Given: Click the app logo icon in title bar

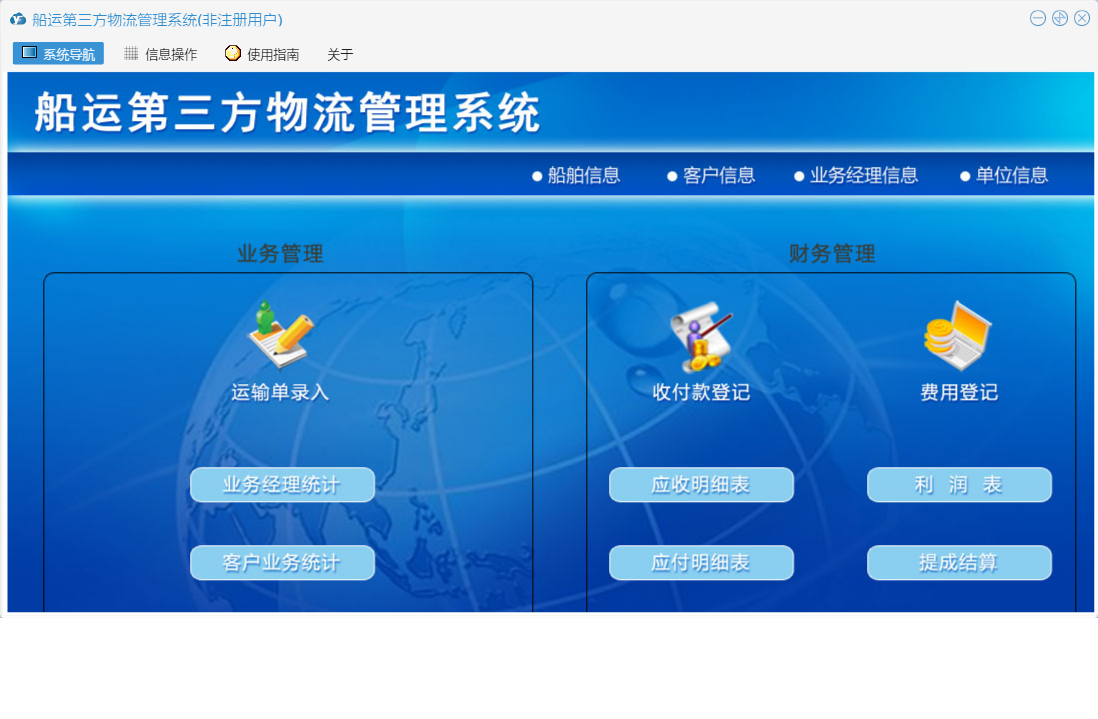Looking at the screenshot, I should click(x=18, y=19).
